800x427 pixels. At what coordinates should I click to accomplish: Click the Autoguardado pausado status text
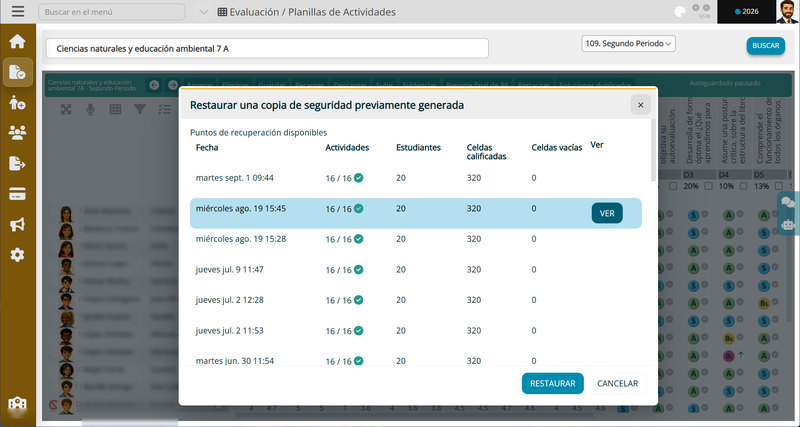(725, 83)
